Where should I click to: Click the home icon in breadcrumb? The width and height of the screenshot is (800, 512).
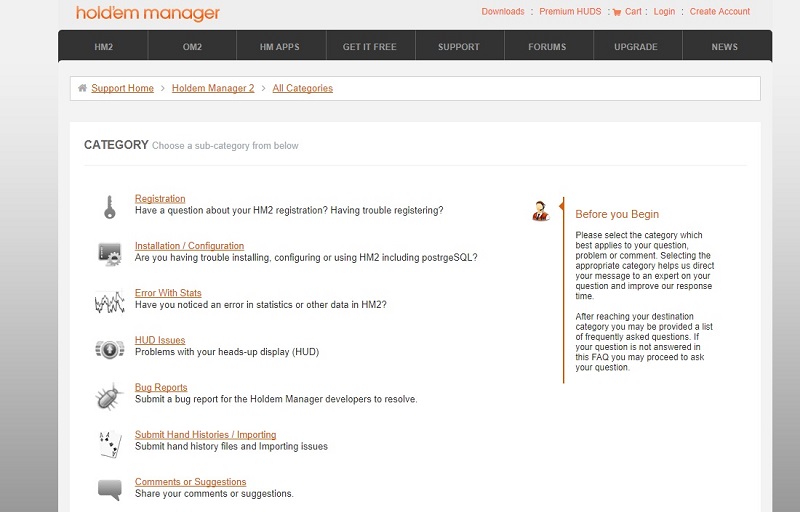tap(82, 88)
